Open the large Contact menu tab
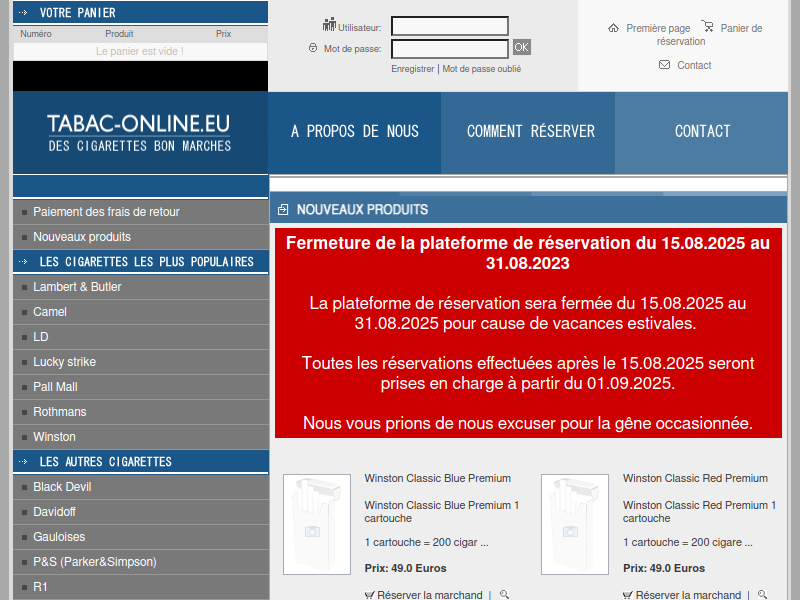800x600 pixels. pos(702,133)
